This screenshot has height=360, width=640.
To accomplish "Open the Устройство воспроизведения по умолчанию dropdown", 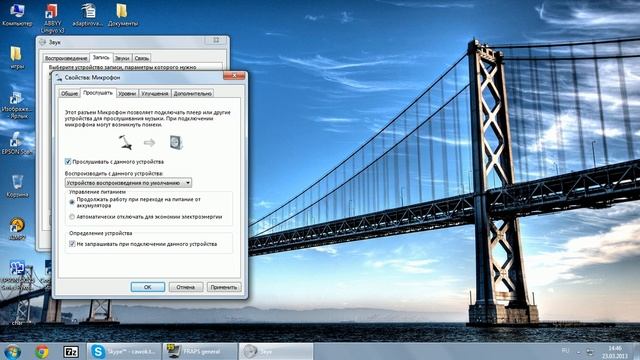I will [x=128, y=183].
